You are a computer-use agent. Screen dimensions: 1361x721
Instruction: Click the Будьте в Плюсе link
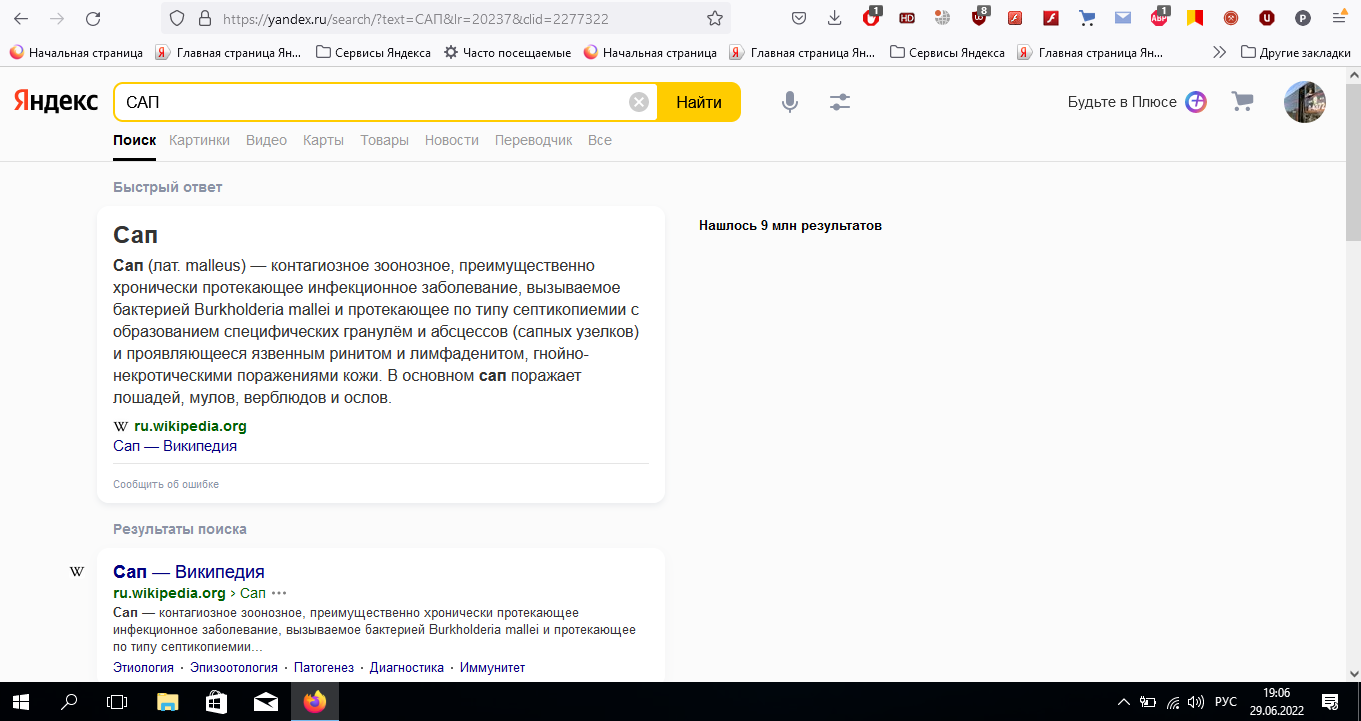pos(1137,102)
